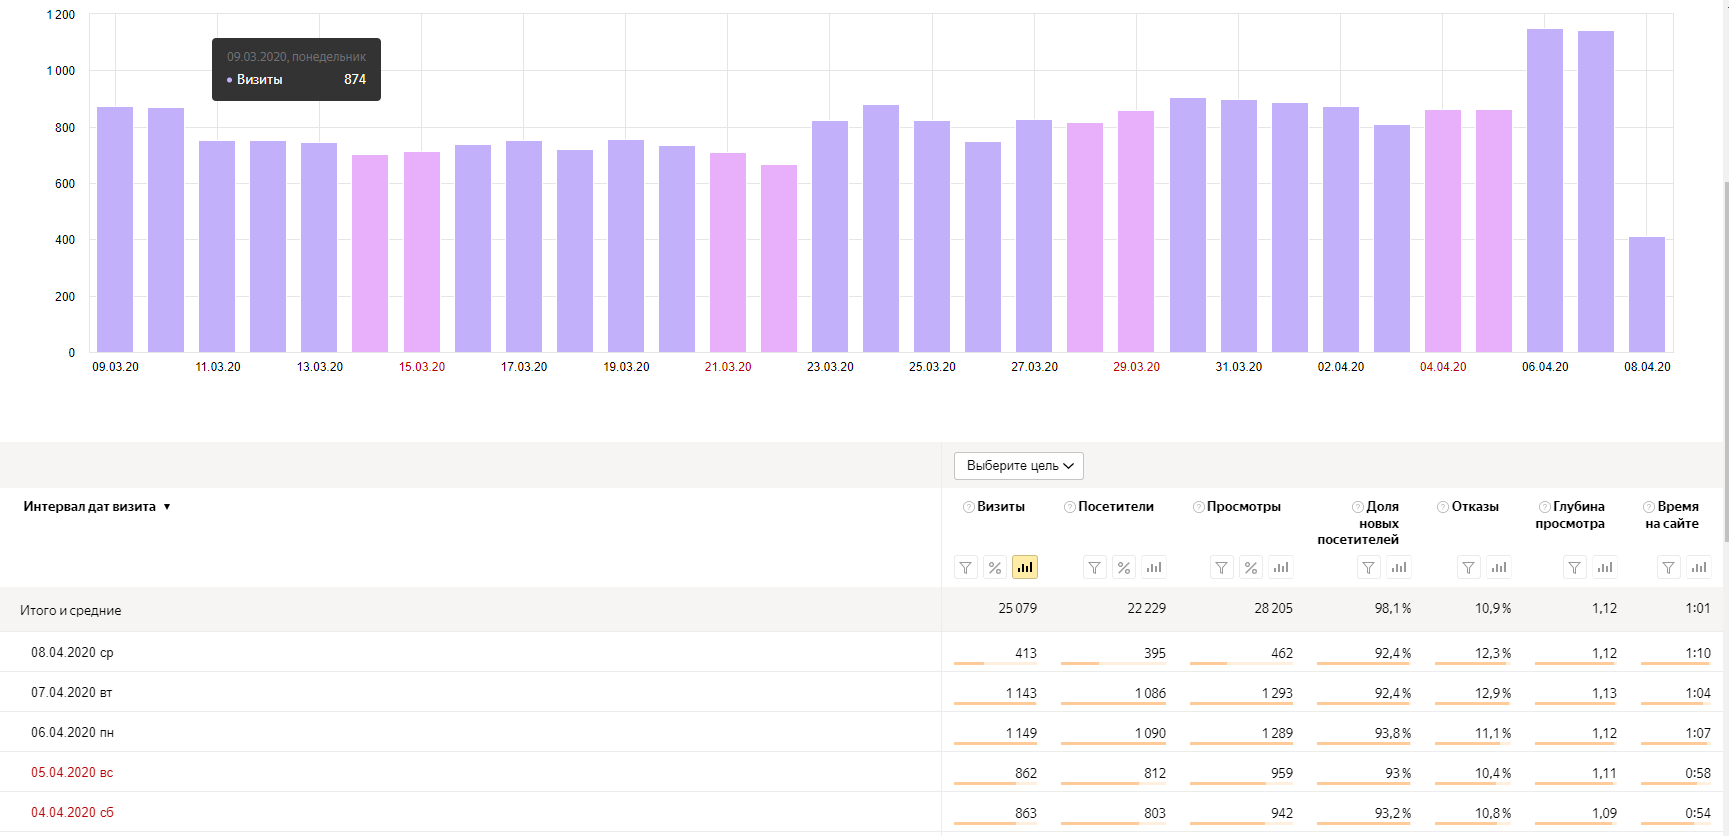Sort by Глубина просмотра column header
Image resolution: width=1729 pixels, height=836 pixels.
(x=1571, y=515)
